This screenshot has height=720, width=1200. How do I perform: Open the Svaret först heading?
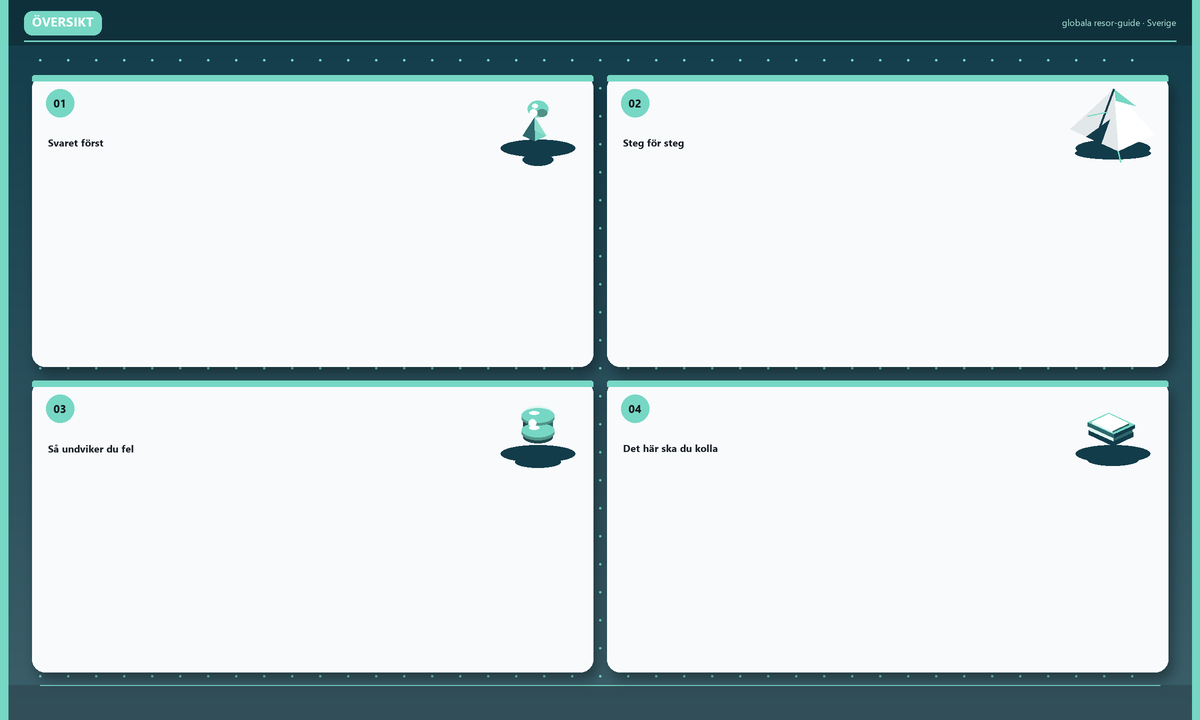coord(76,143)
